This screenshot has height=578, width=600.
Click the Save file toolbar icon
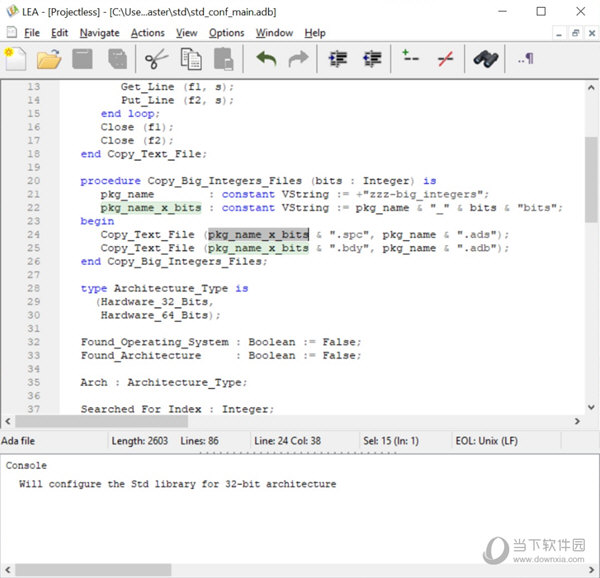point(82,59)
